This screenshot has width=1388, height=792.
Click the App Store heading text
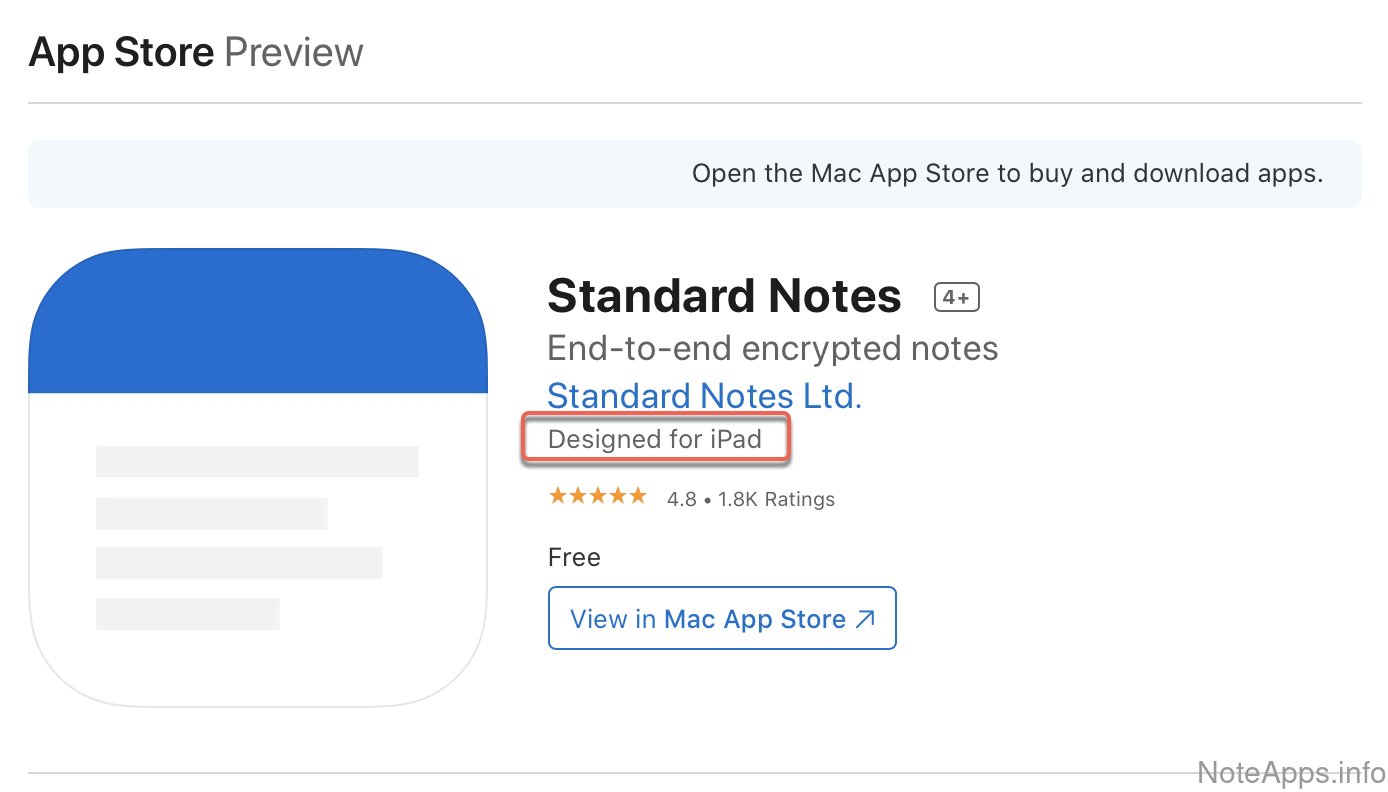(x=121, y=52)
